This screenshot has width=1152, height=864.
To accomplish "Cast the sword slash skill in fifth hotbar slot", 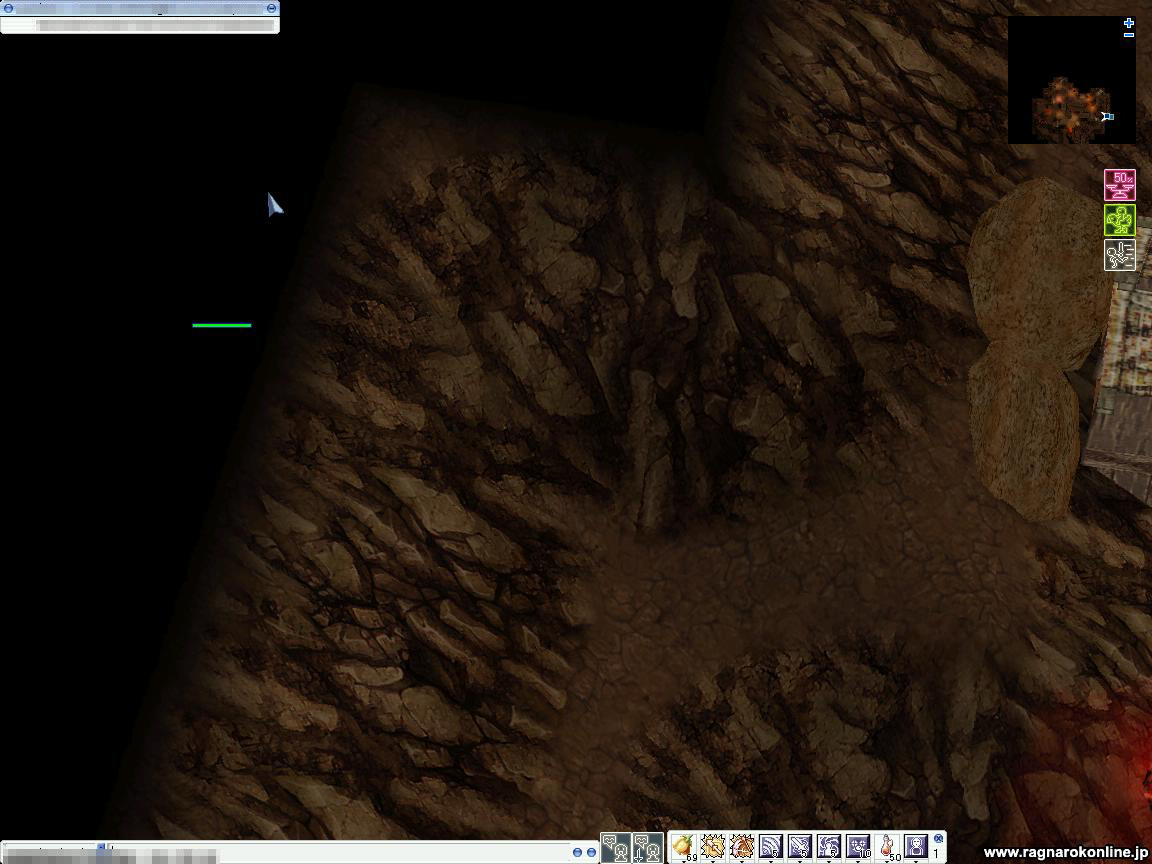I will [x=800, y=846].
